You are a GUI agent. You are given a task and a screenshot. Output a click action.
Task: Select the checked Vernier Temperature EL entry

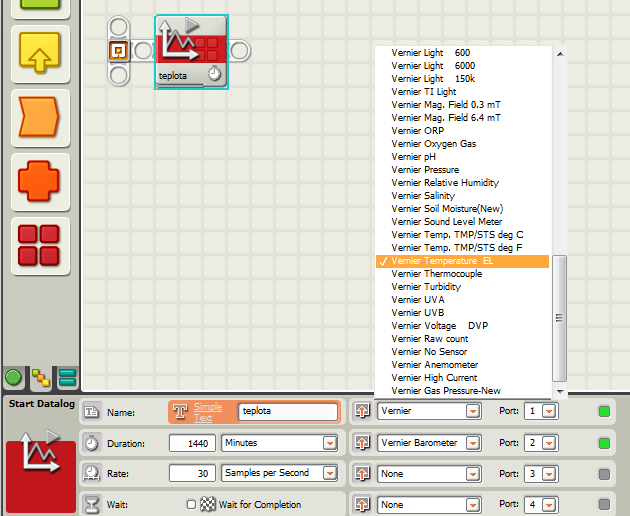462,261
